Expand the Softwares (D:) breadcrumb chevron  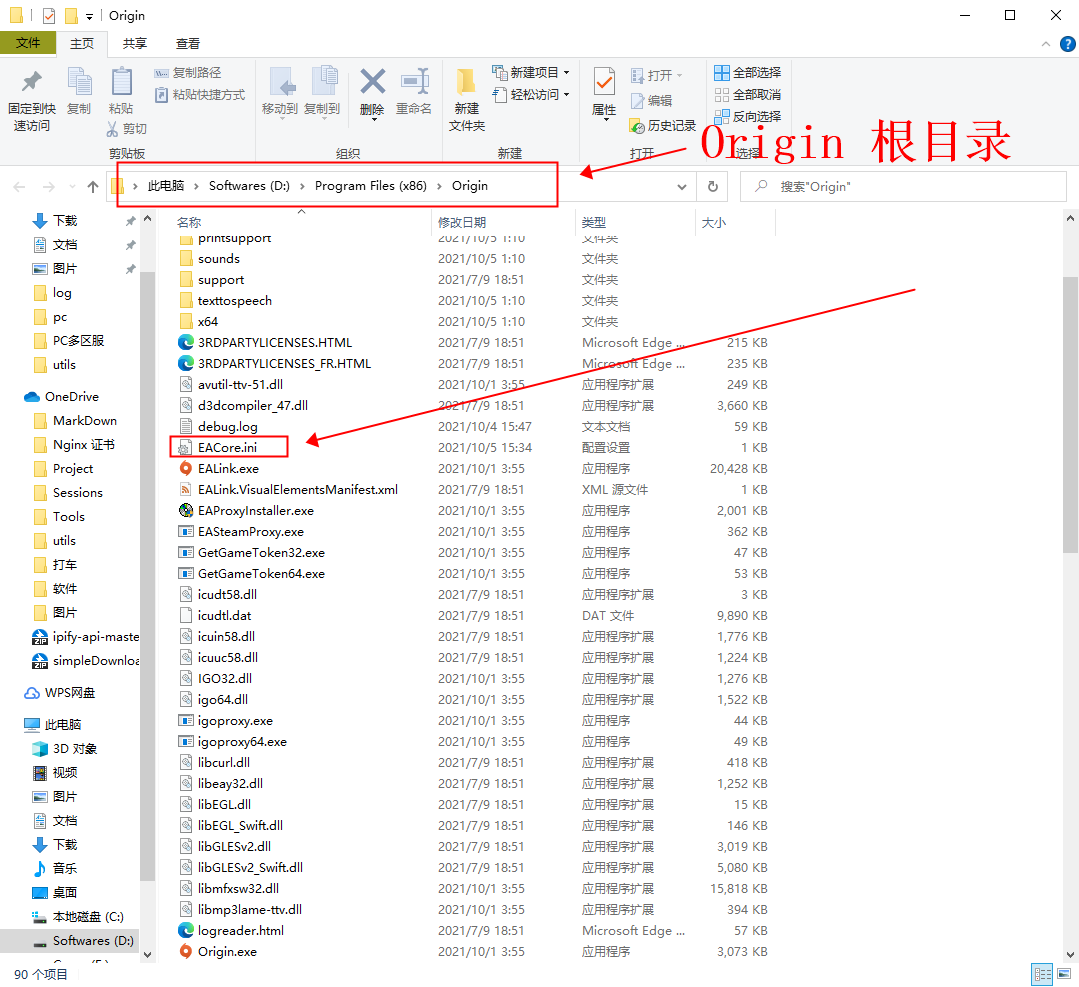pos(302,186)
